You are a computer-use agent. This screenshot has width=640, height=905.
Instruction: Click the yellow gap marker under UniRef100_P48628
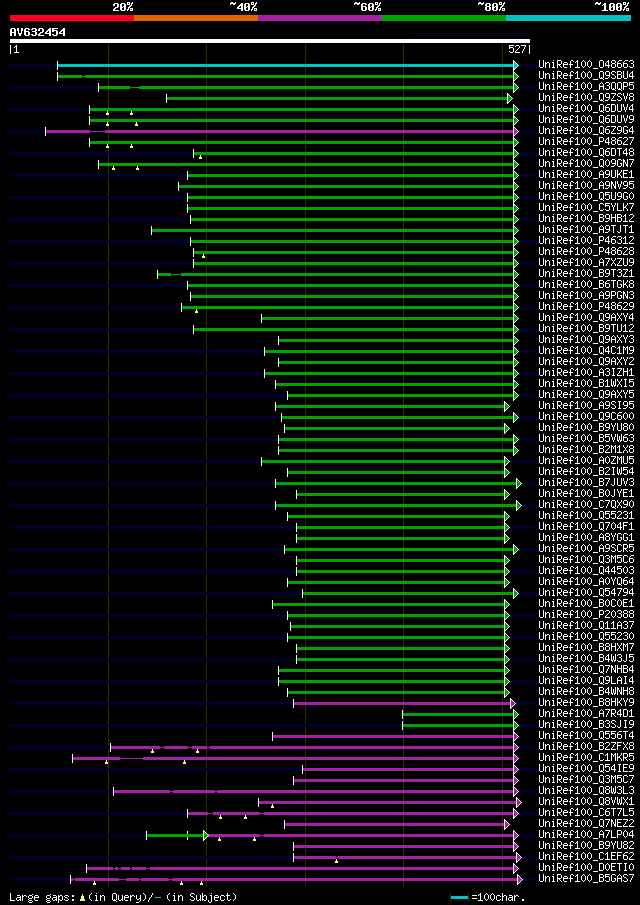tap(203, 256)
